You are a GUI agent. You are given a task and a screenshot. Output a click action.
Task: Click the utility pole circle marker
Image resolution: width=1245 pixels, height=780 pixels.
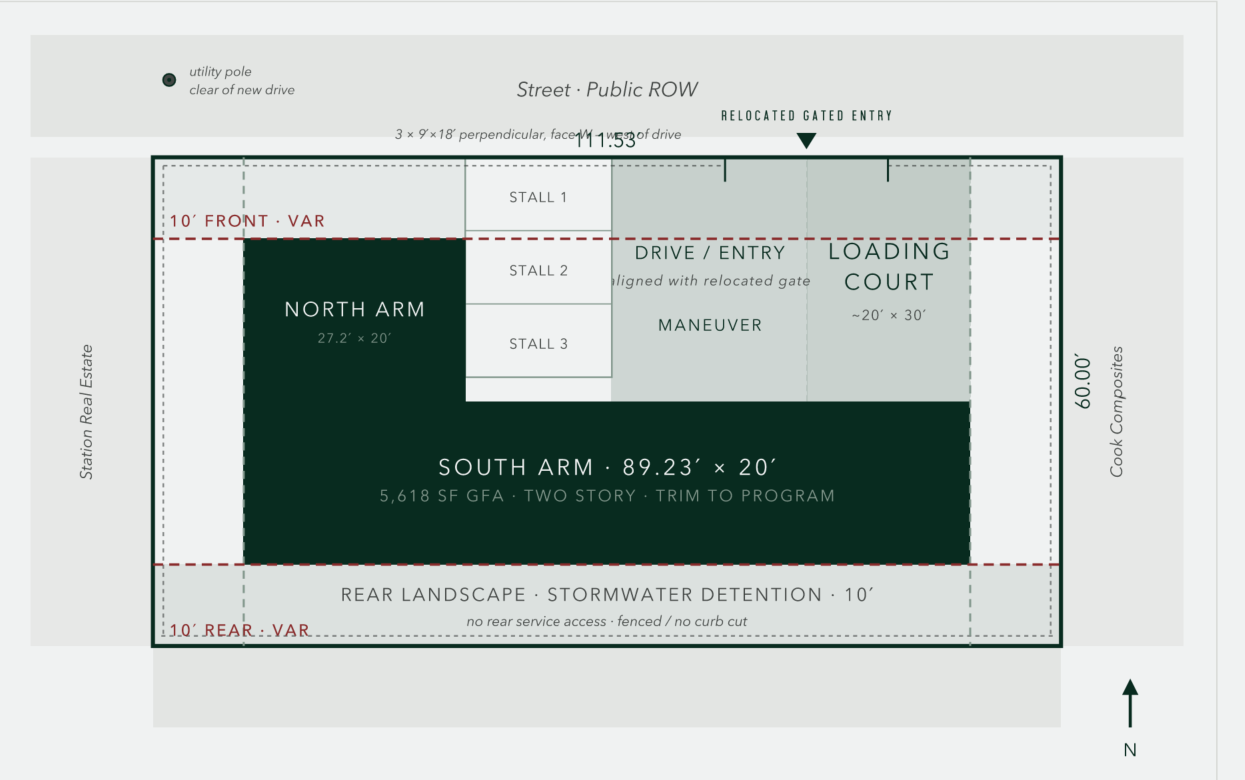coord(169,80)
